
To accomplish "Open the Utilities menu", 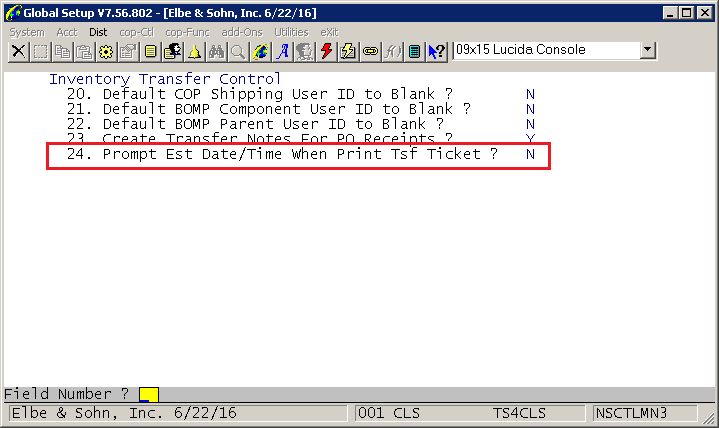I will (x=291, y=32).
